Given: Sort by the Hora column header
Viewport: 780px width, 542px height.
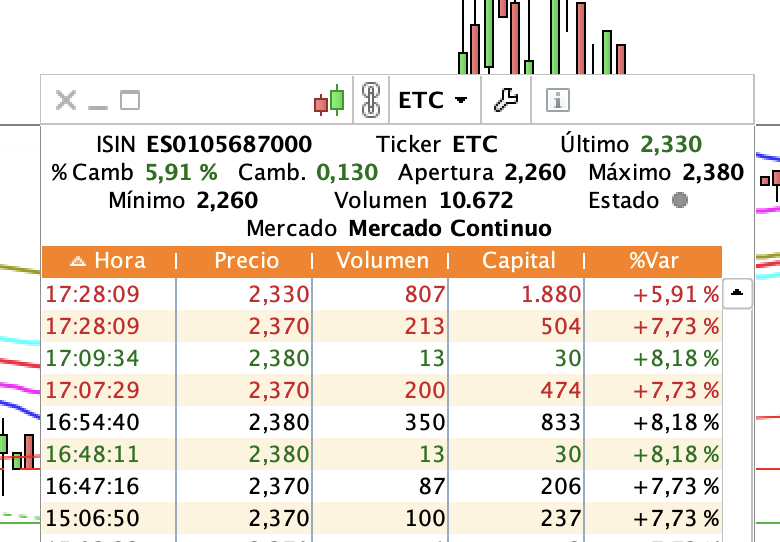Looking at the screenshot, I should point(109,261).
